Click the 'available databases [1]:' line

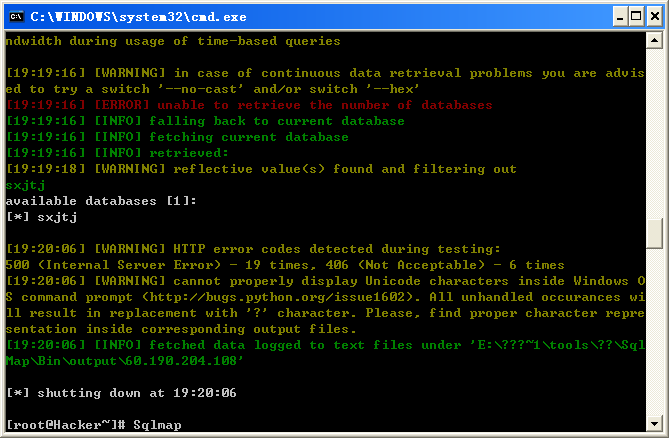pos(101,201)
